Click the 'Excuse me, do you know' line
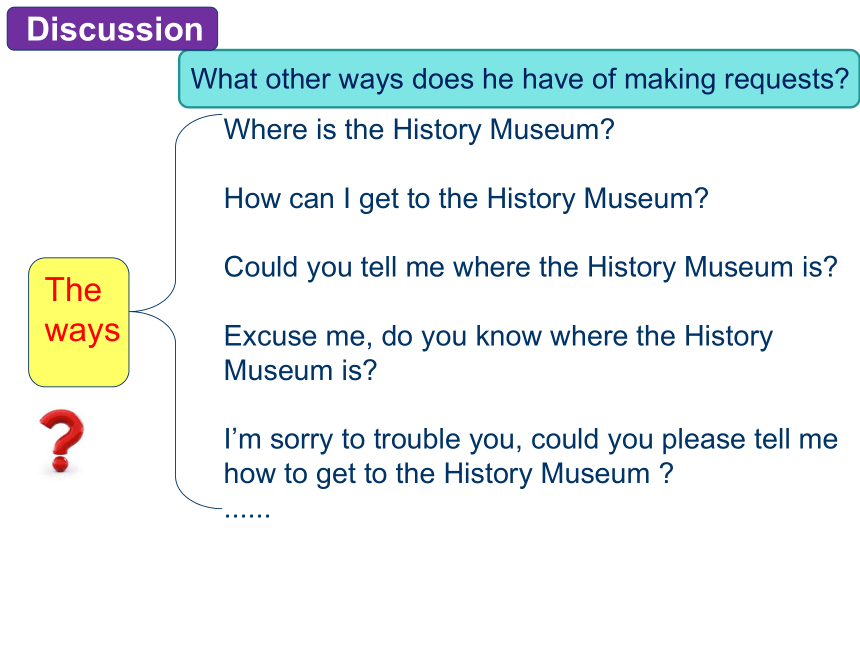 coord(498,336)
